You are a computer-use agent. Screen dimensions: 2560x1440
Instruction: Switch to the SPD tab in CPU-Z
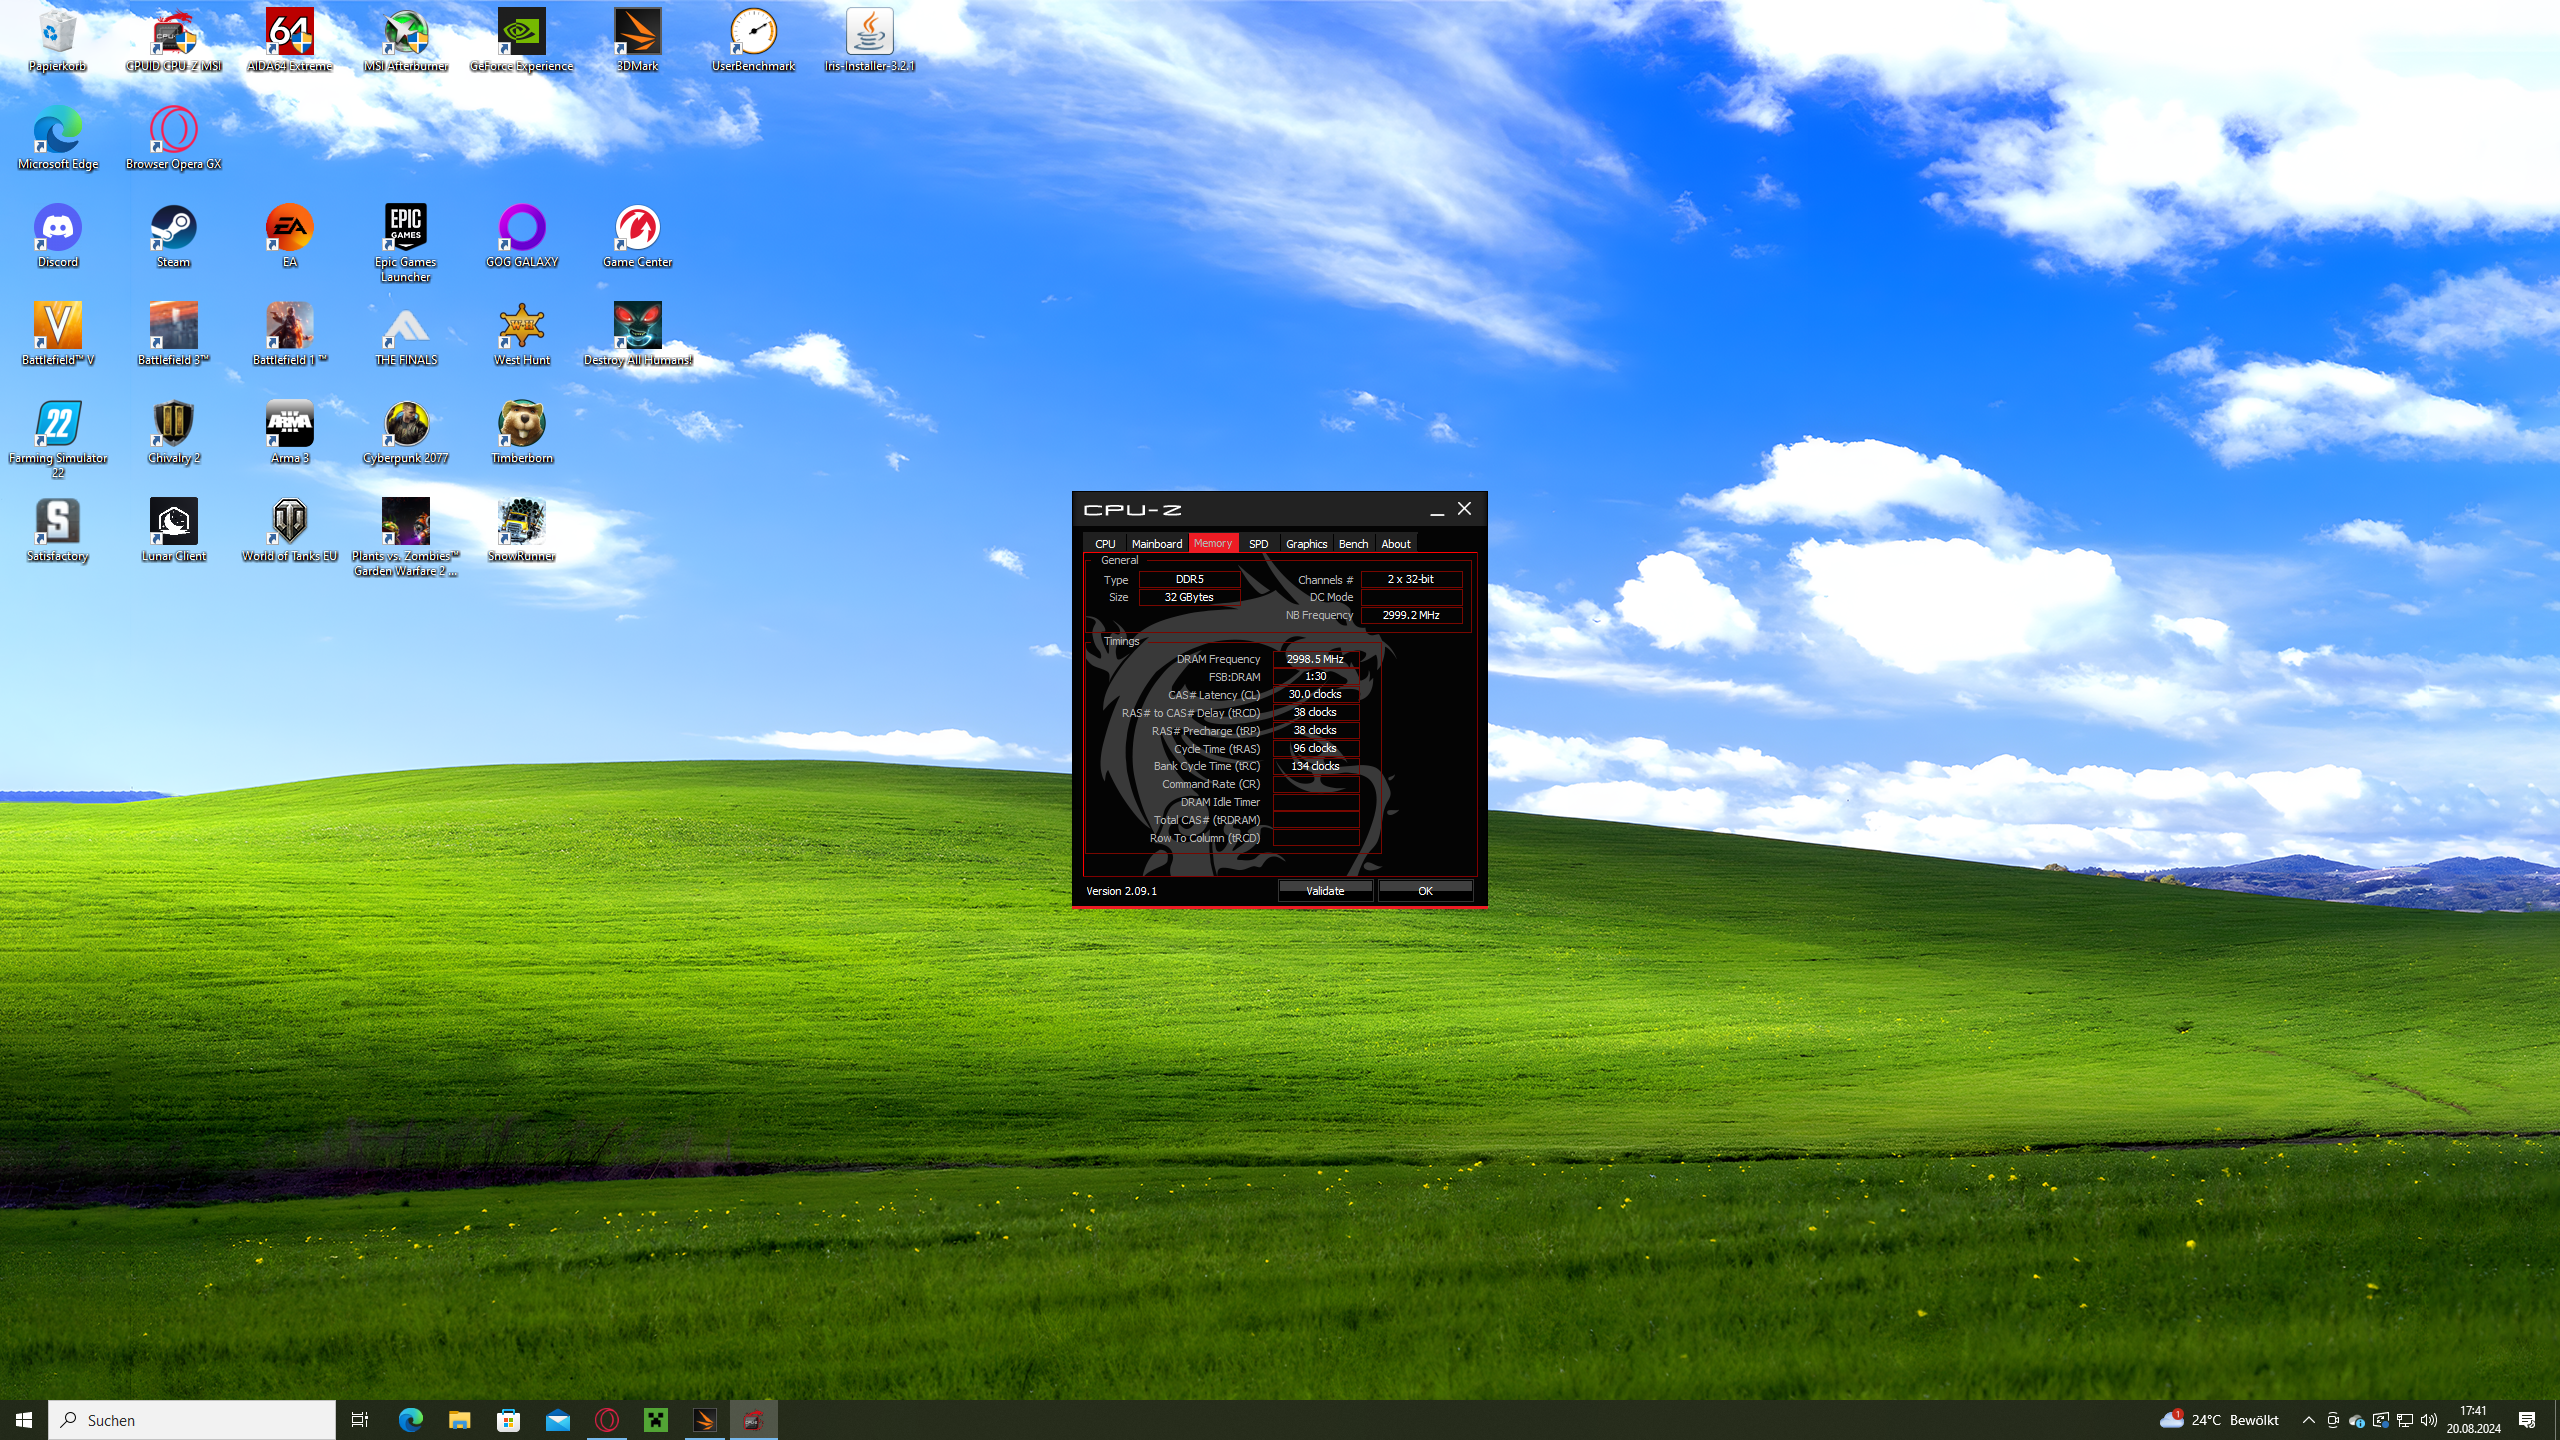tap(1258, 544)
